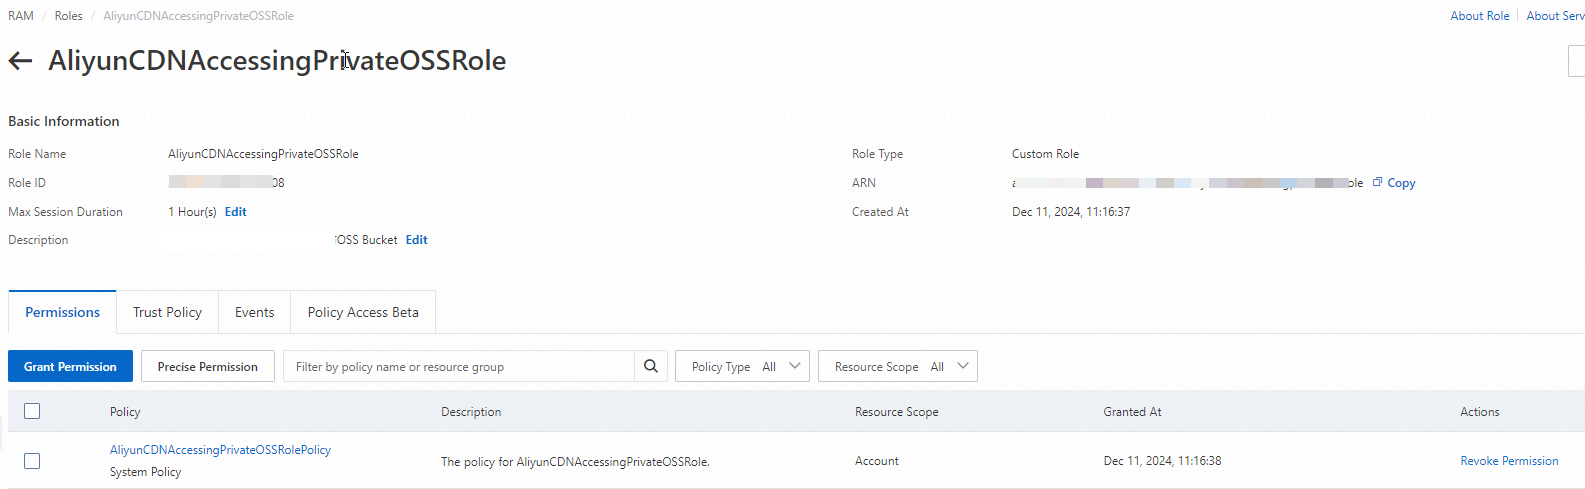Viewport: 1585px width, 489px height.
Task: Focus the filter by policy name field
Action: [459, 366]
